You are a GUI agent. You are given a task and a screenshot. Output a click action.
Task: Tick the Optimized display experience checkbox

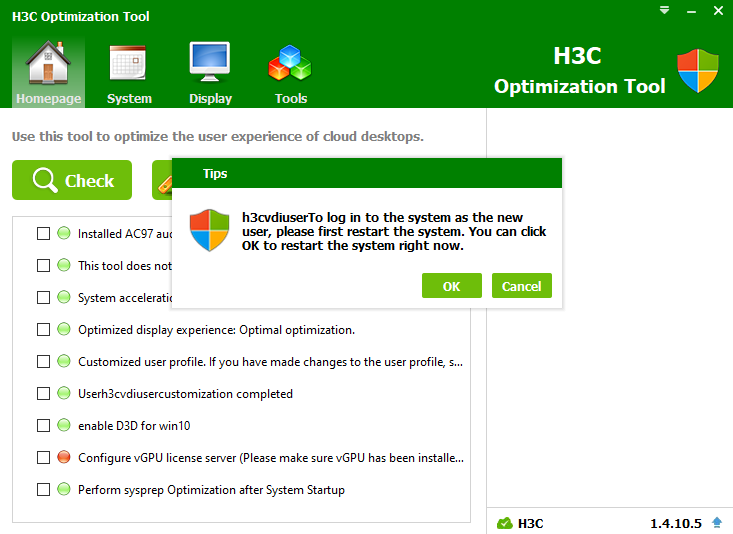[x=43, y=330]
